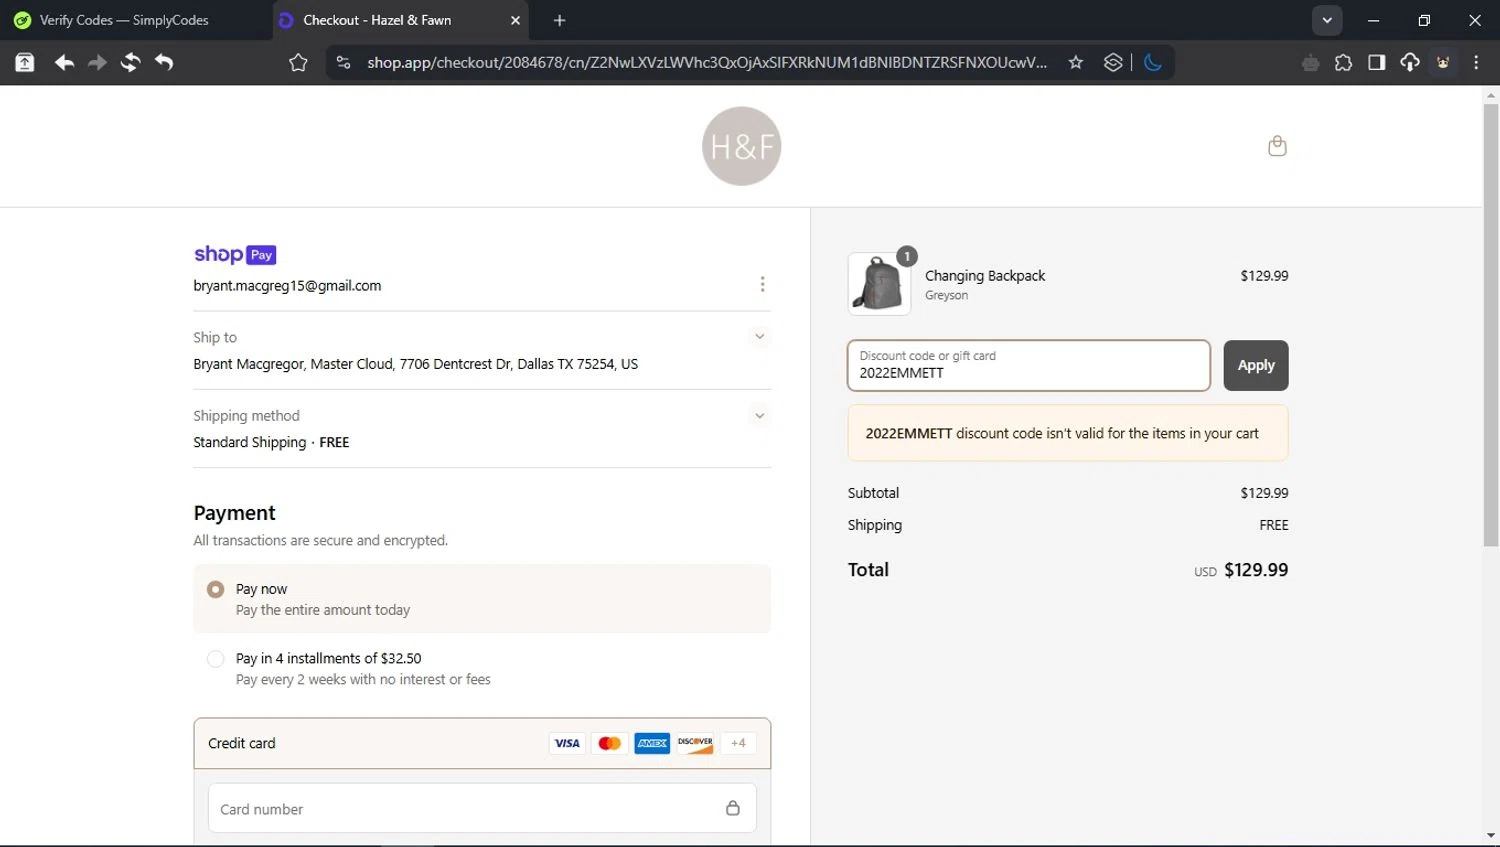Click the quantity badge on backpack thumbnail
This screenshot has width=1500, height=847.
(907, 256)
